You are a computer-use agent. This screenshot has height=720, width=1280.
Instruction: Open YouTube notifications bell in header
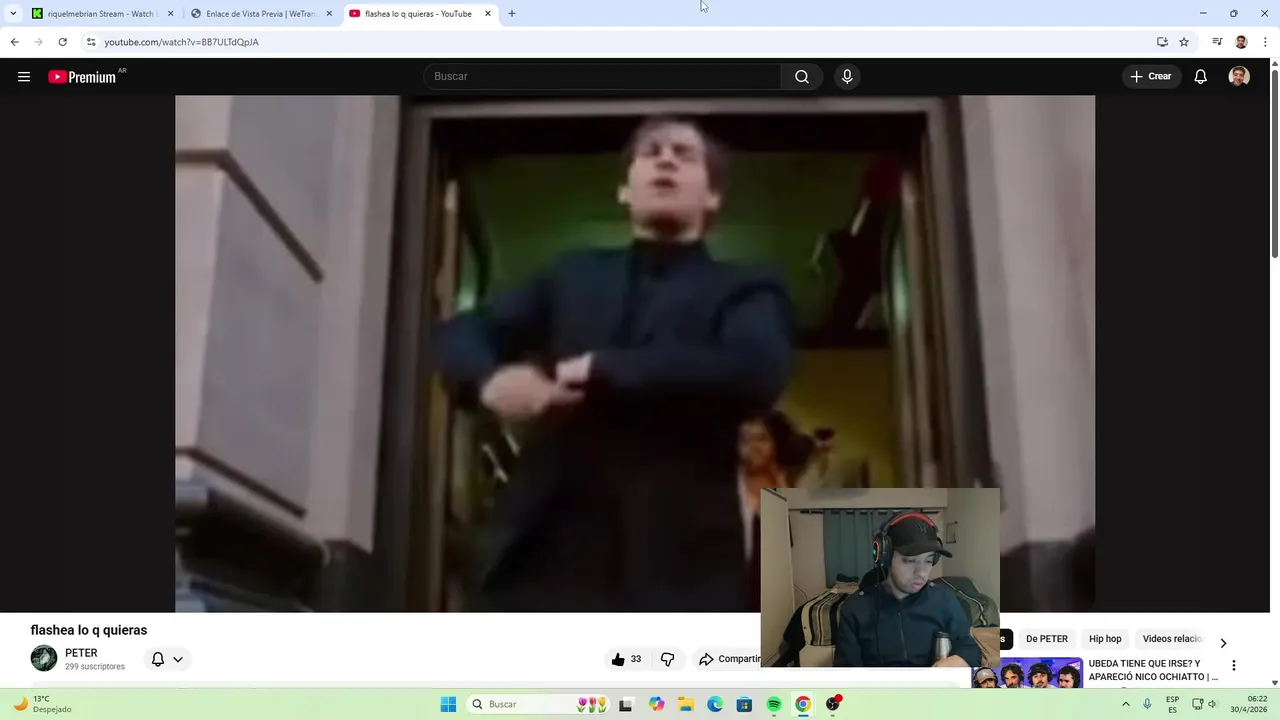coord(1201,77)
